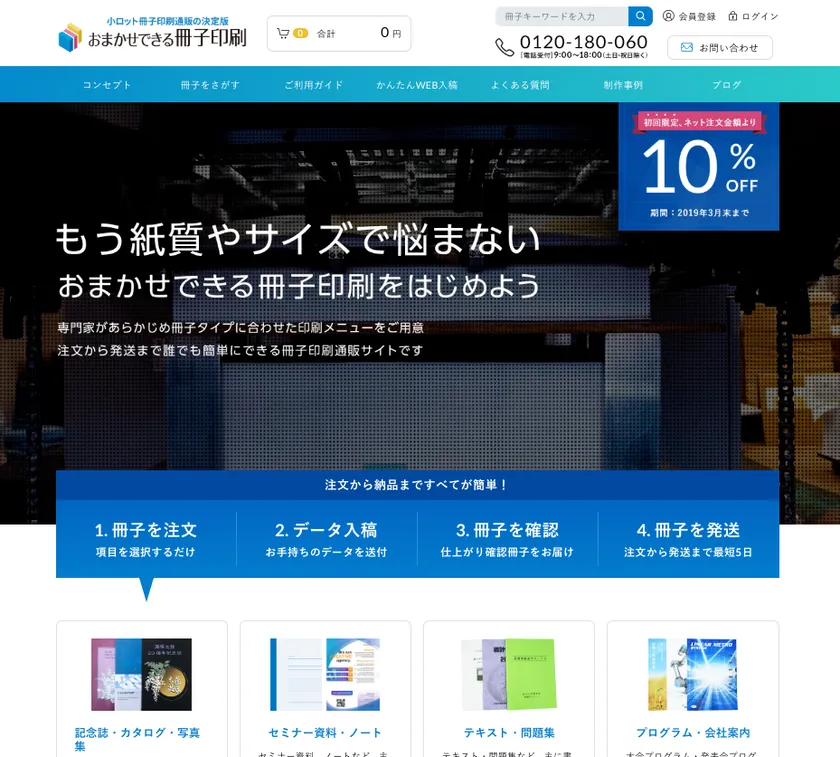
Task: Open 記念誌・カタログ・写真集 title link
Action: point(137,739)
